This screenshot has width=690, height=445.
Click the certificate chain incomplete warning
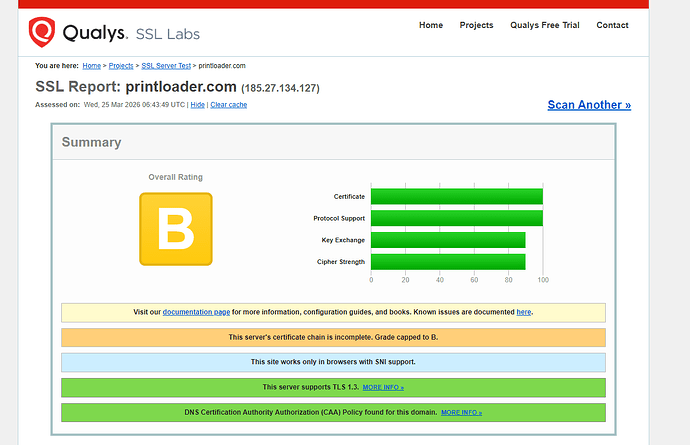click(x=333, y=337)
